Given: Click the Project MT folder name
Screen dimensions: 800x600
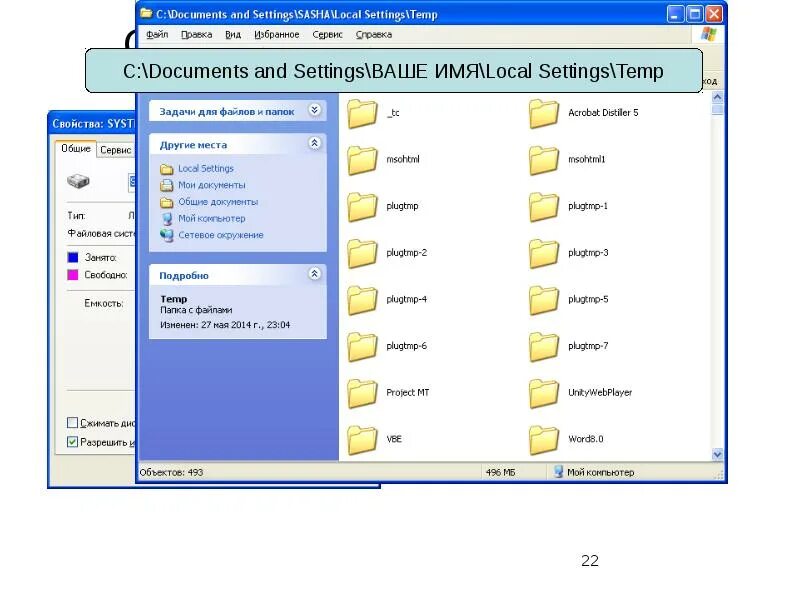Looking at the screenshot, I should click(x=408, y=392).
